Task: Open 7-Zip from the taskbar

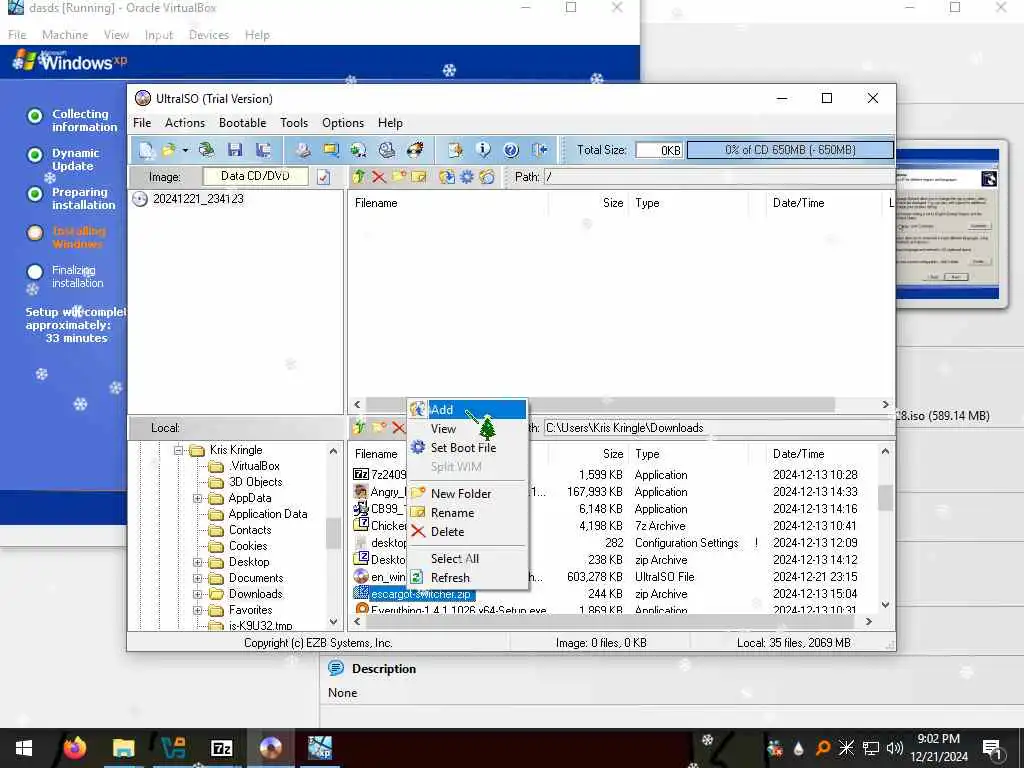Action: (222, 748)
